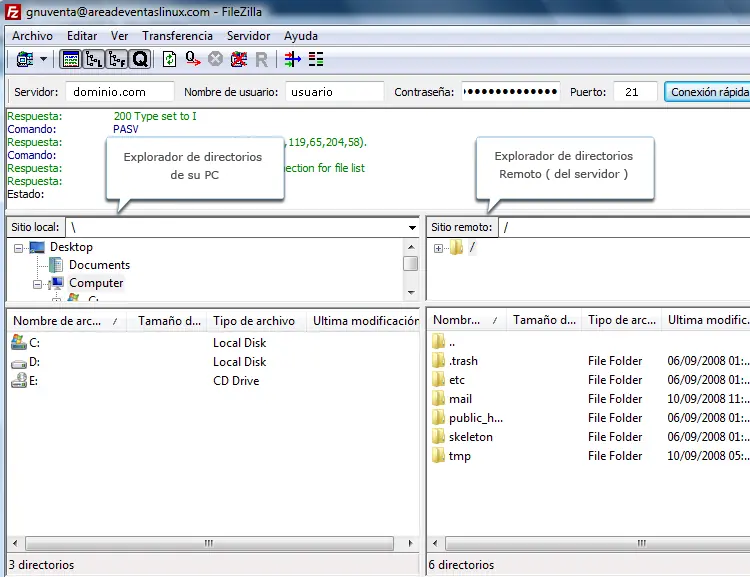The image size is (750, 577).
Task: Click the disconnect from server icon
Action: tap(238, 59)
